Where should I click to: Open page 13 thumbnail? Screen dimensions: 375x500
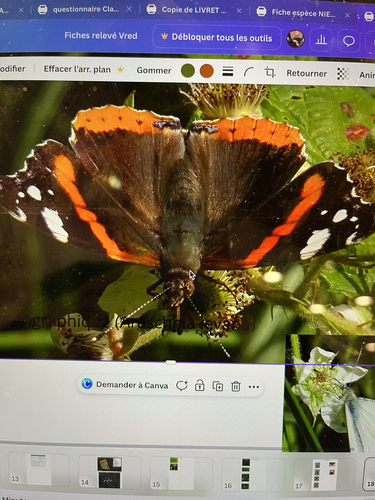(x=39, y=469)
